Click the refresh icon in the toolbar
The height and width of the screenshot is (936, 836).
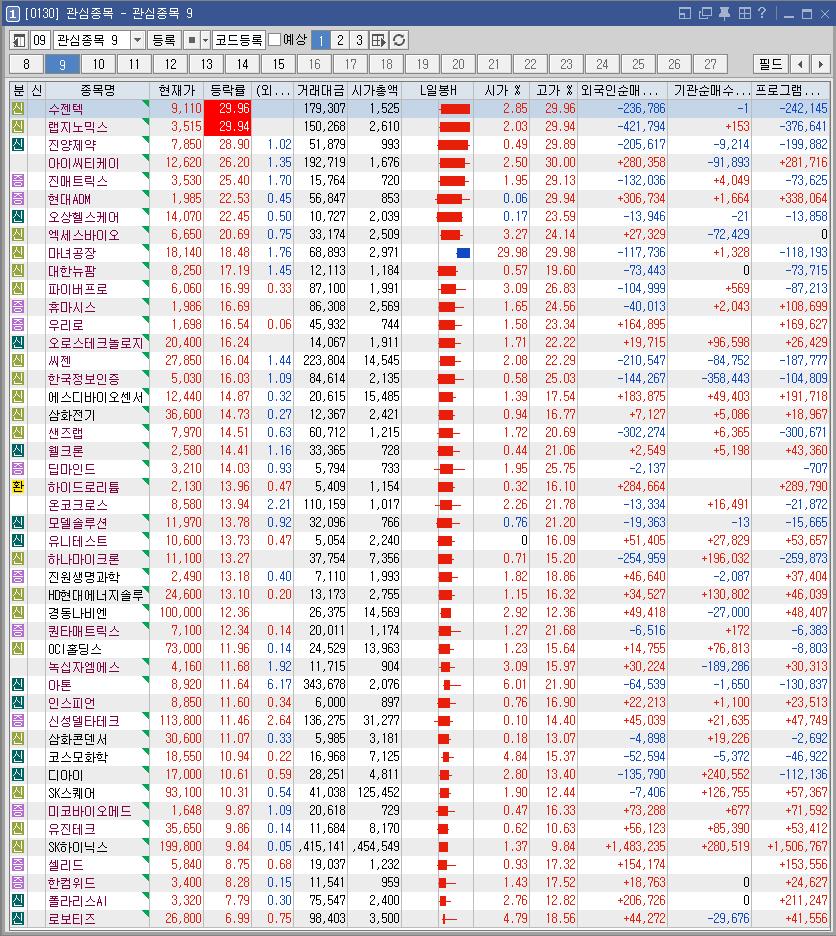pos(399,40)
